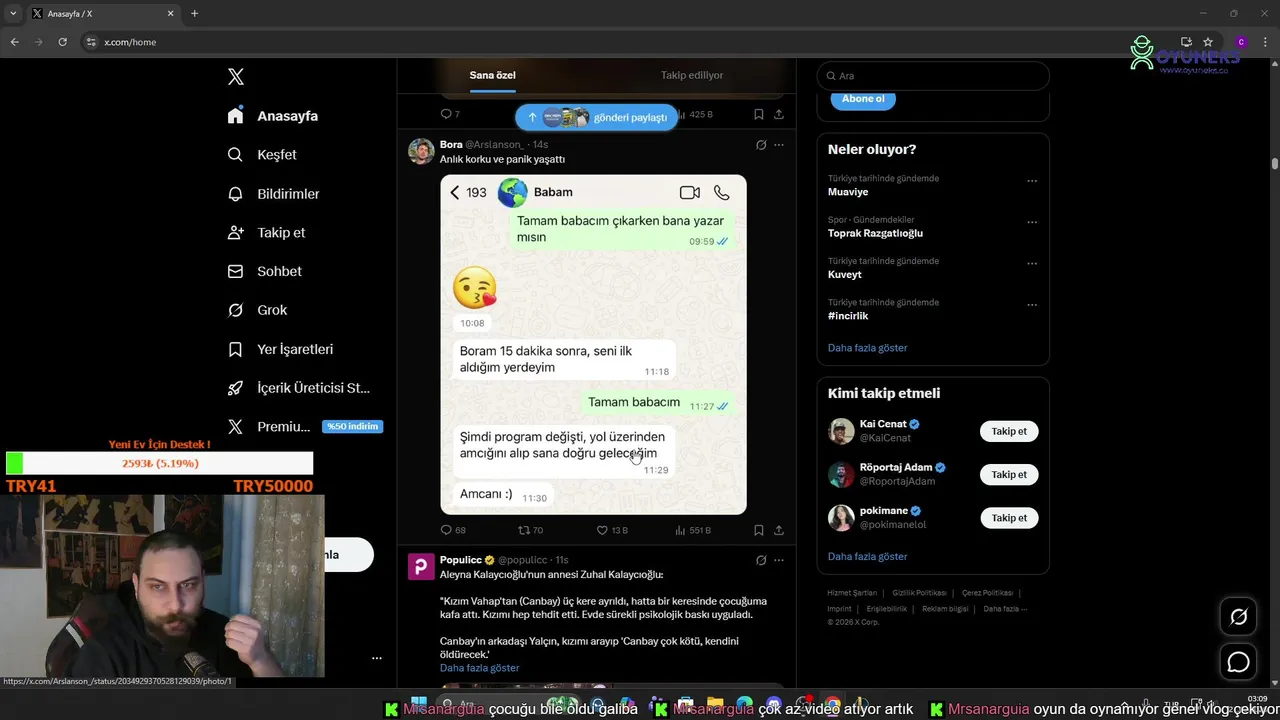Image resolution: width=1280 pixels, height=720 pixels.
Task: Switch to the Sana özel tab
Action: pos(493,75)
